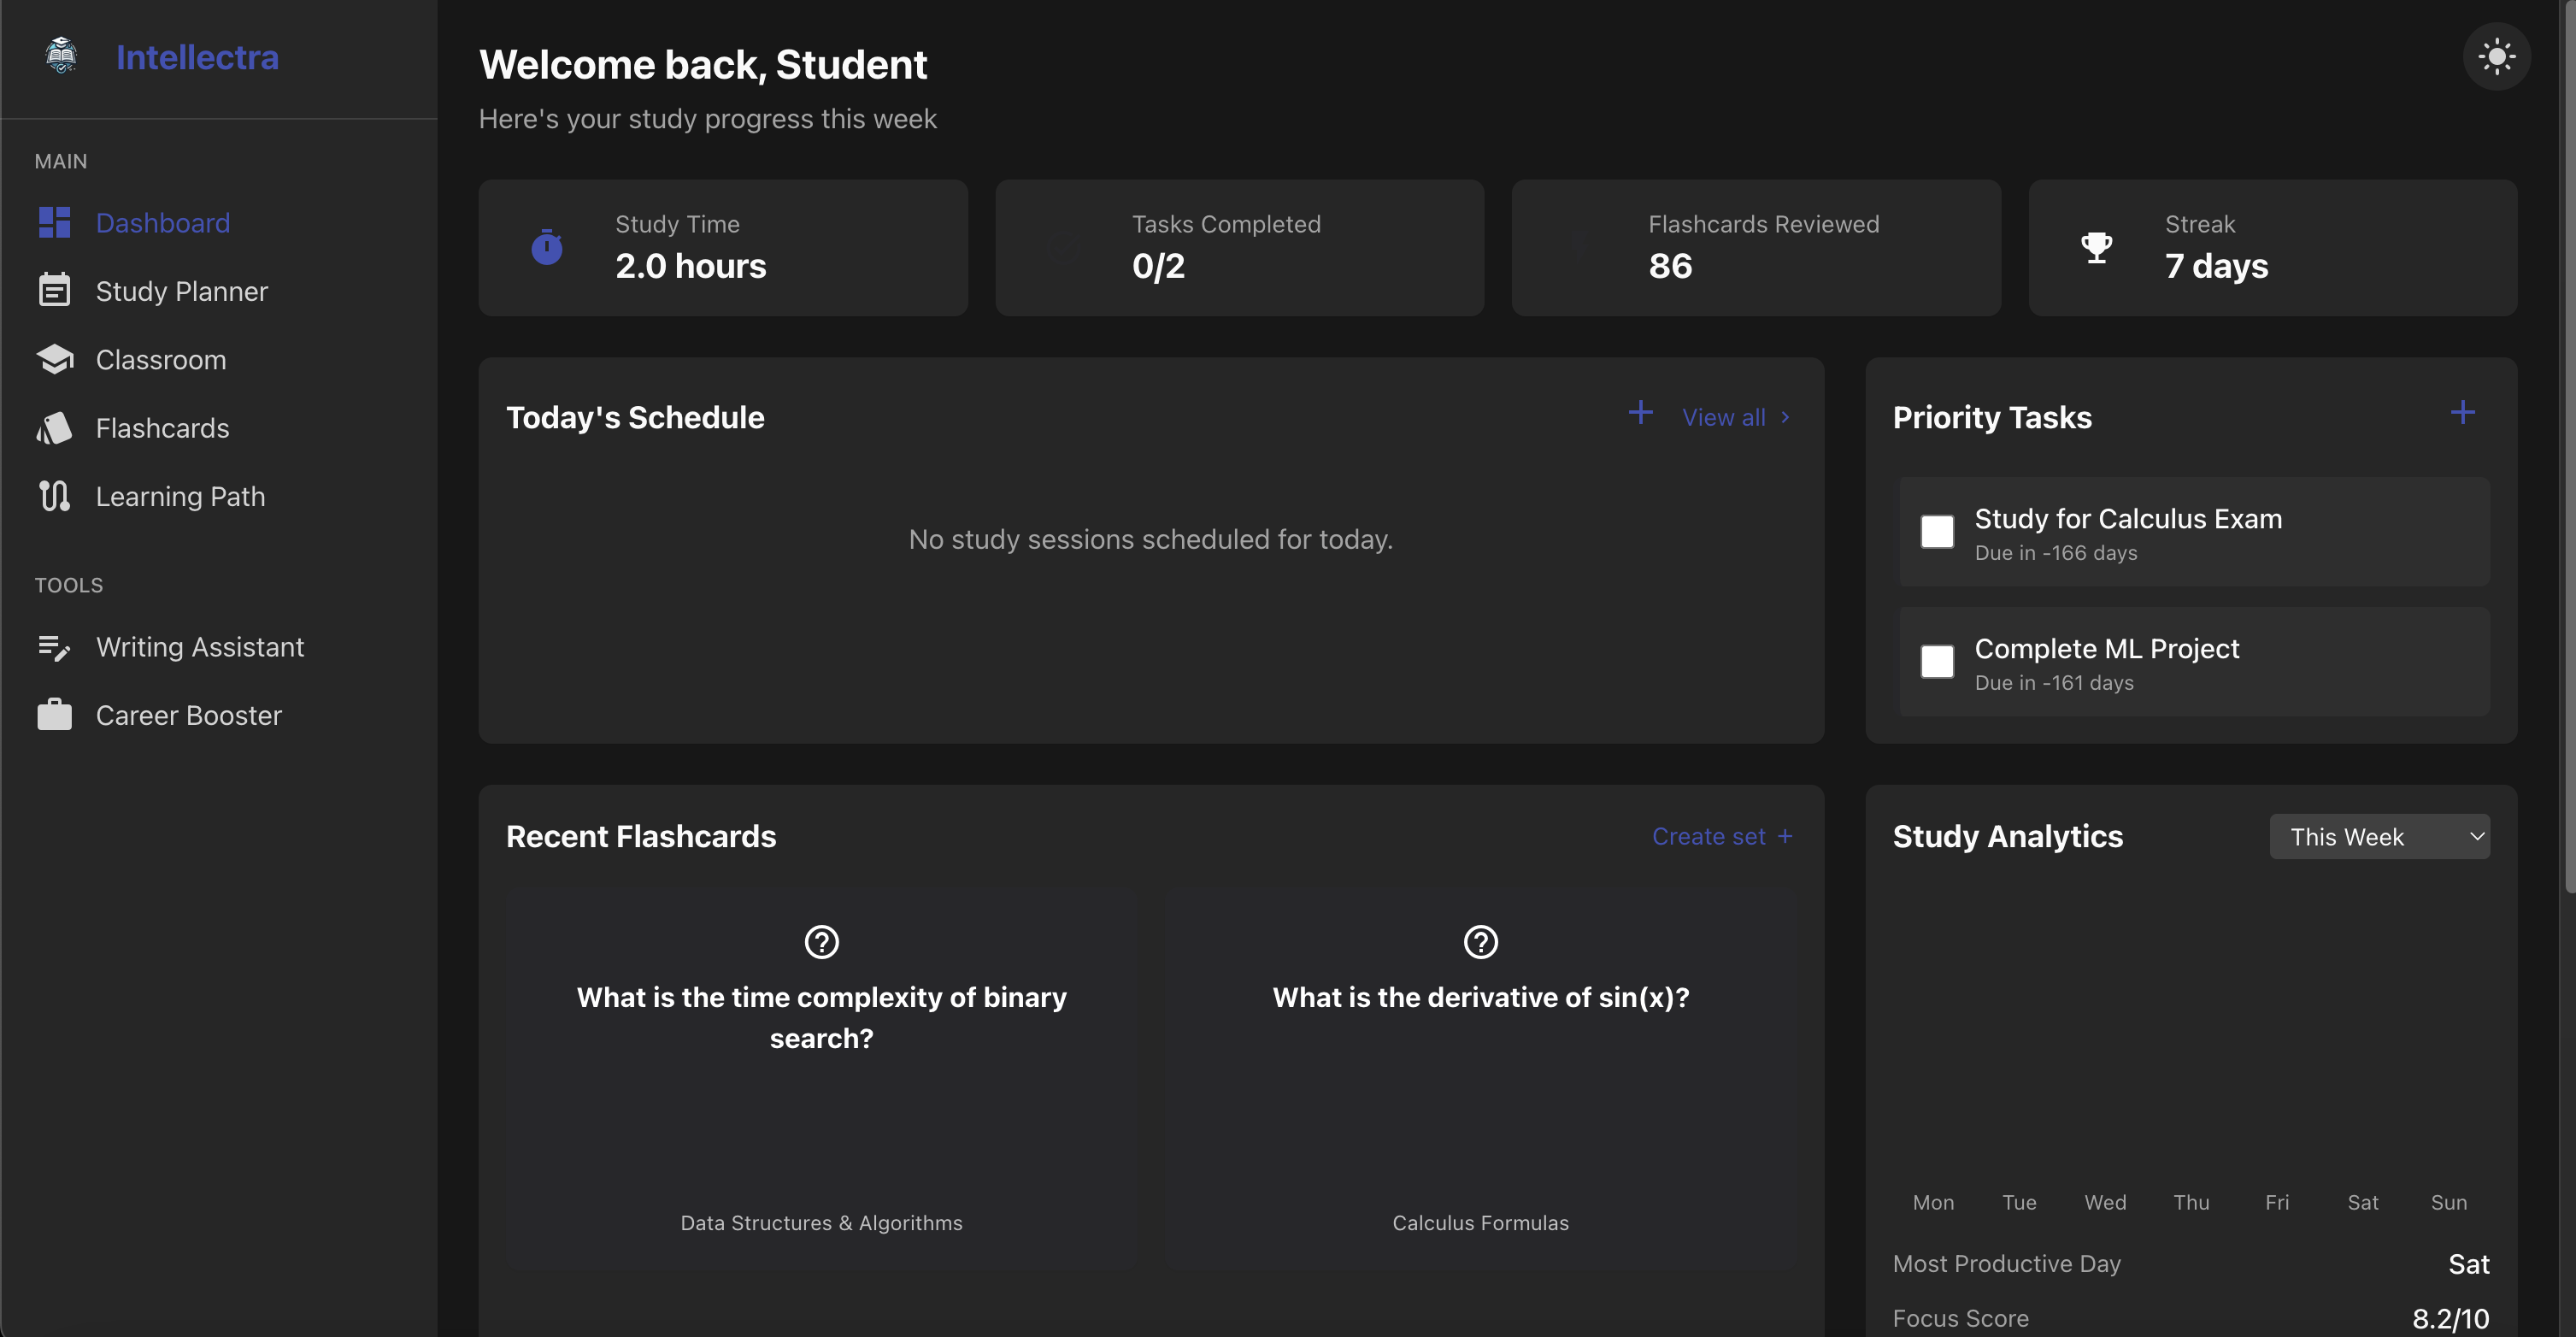Add a new priority task with plus
2576x1337 pixels.
(2463, 413)
